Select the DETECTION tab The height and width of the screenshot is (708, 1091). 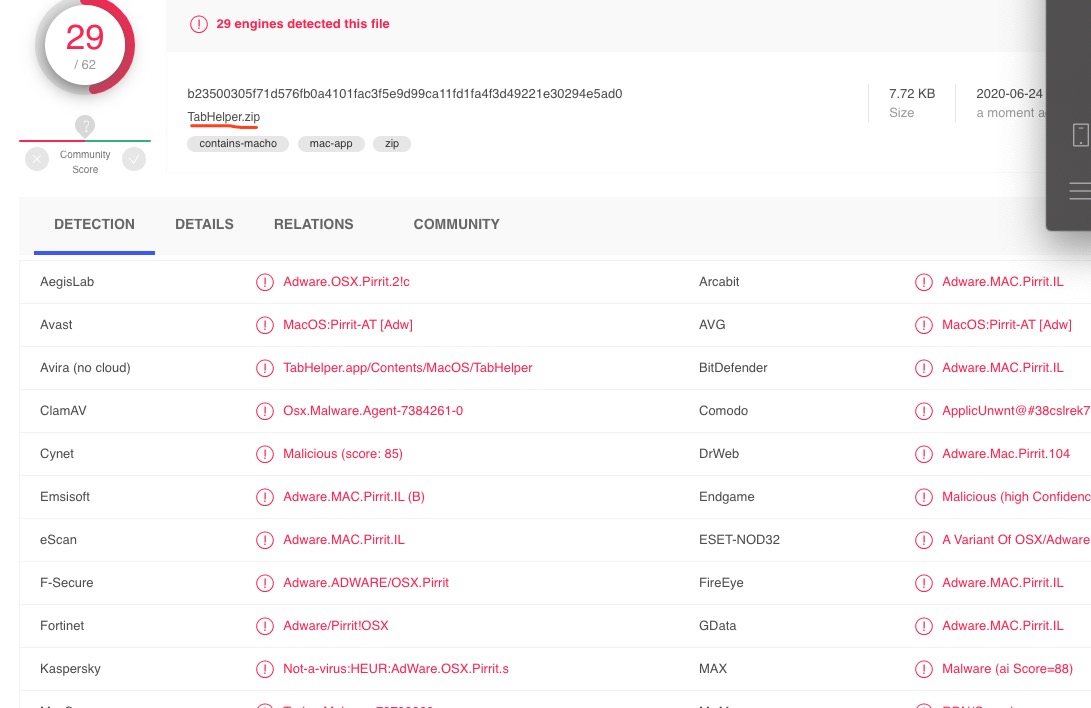click(94, 224)
